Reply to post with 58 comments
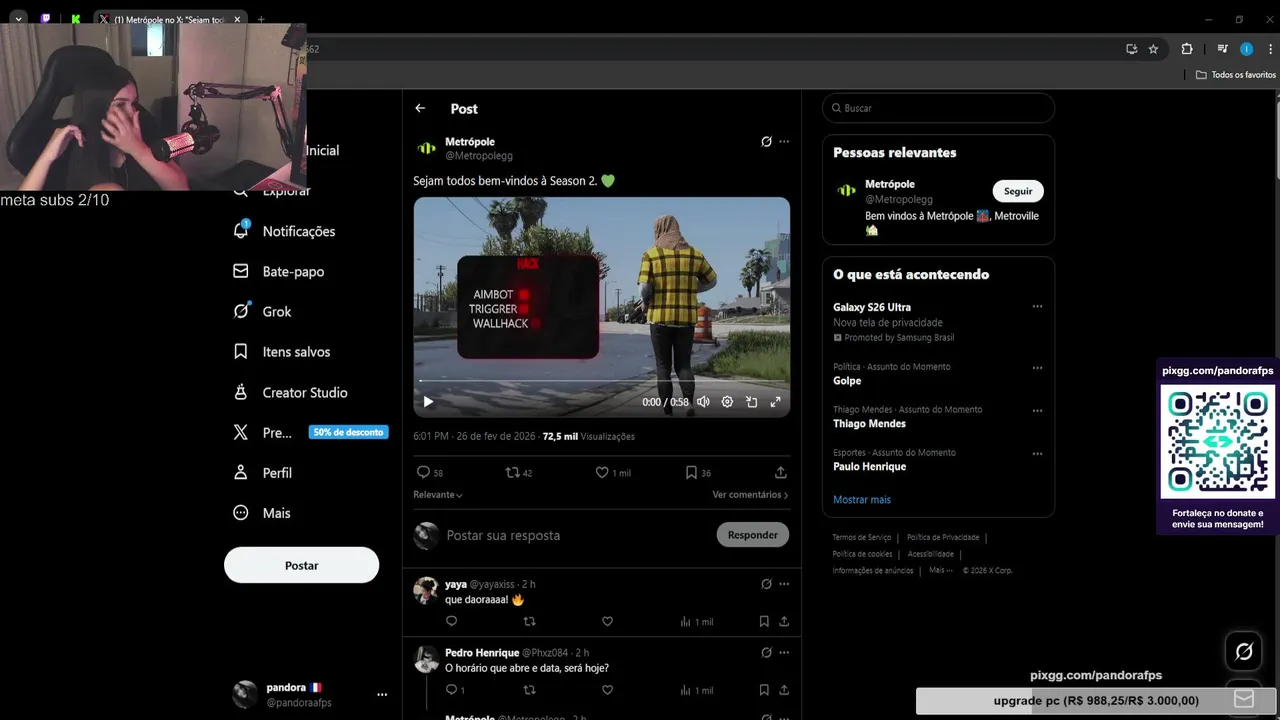 pos(429,473)
